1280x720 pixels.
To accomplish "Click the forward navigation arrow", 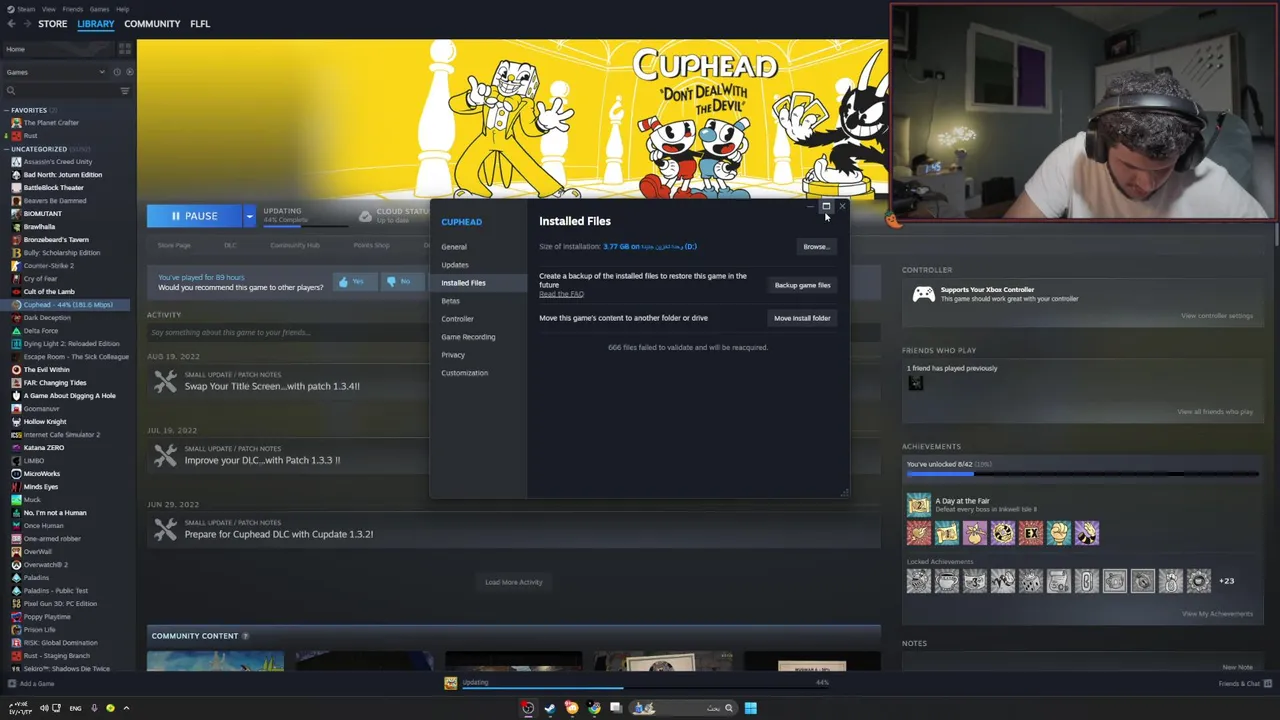I will tap(27, 24).
